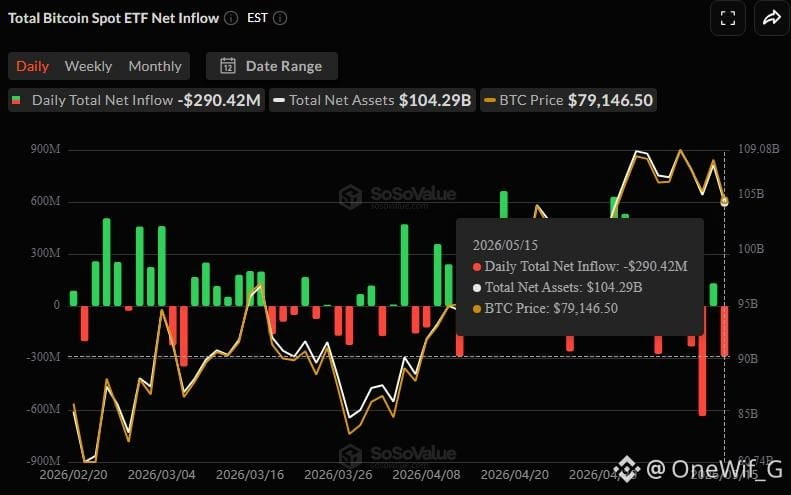Viewport: 791px width, 495px height.
Task: Click the -300M y-axis label
Action: [43, 357]
